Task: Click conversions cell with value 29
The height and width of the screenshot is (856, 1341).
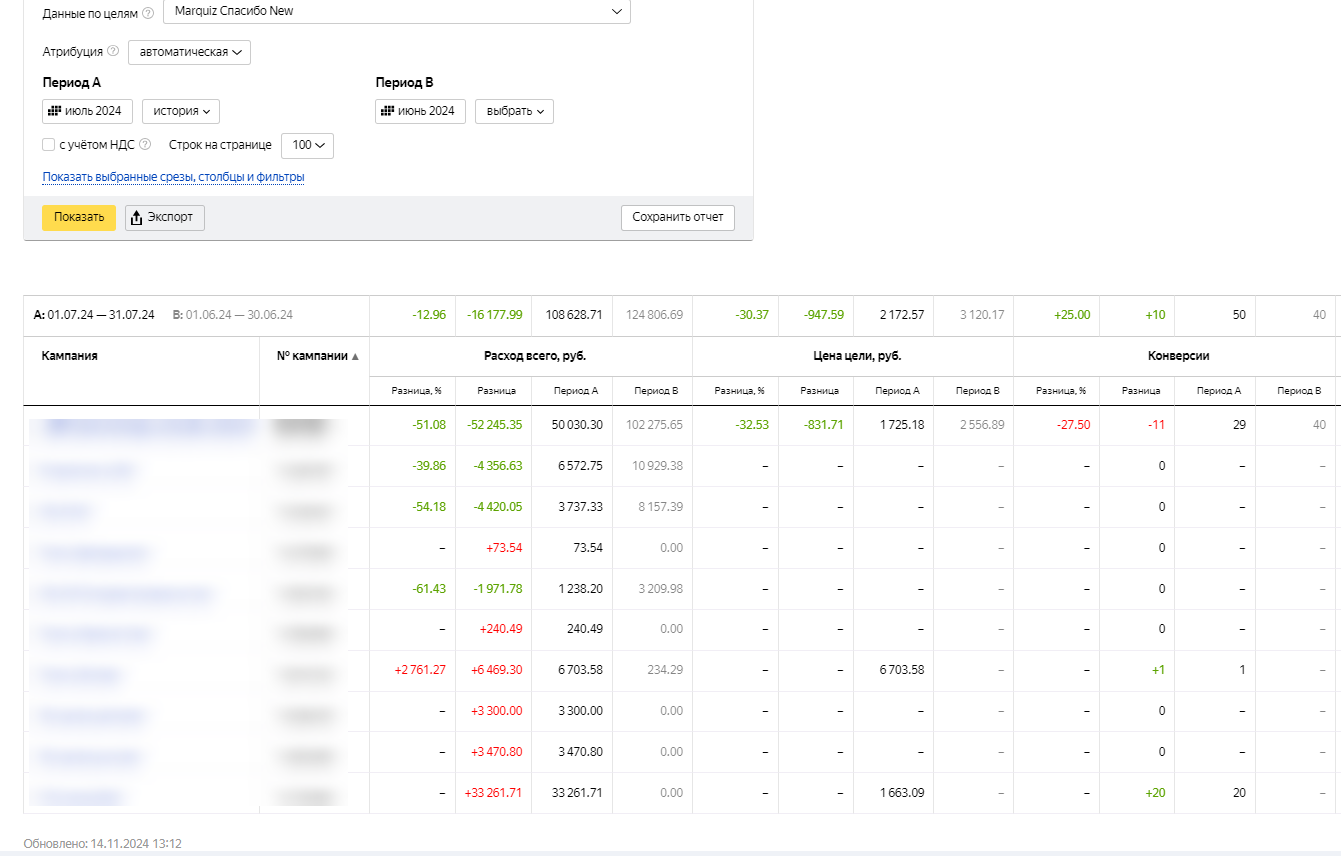Action: (x=1239, y=425)
